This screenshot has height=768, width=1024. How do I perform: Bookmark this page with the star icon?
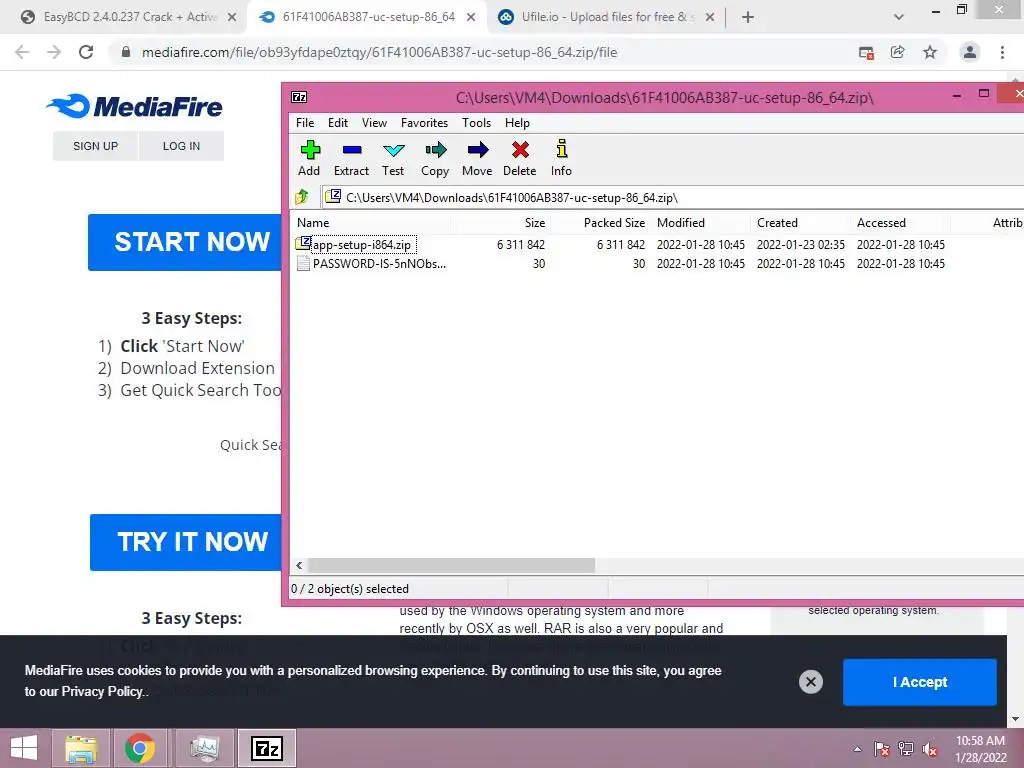coord(930,52)
